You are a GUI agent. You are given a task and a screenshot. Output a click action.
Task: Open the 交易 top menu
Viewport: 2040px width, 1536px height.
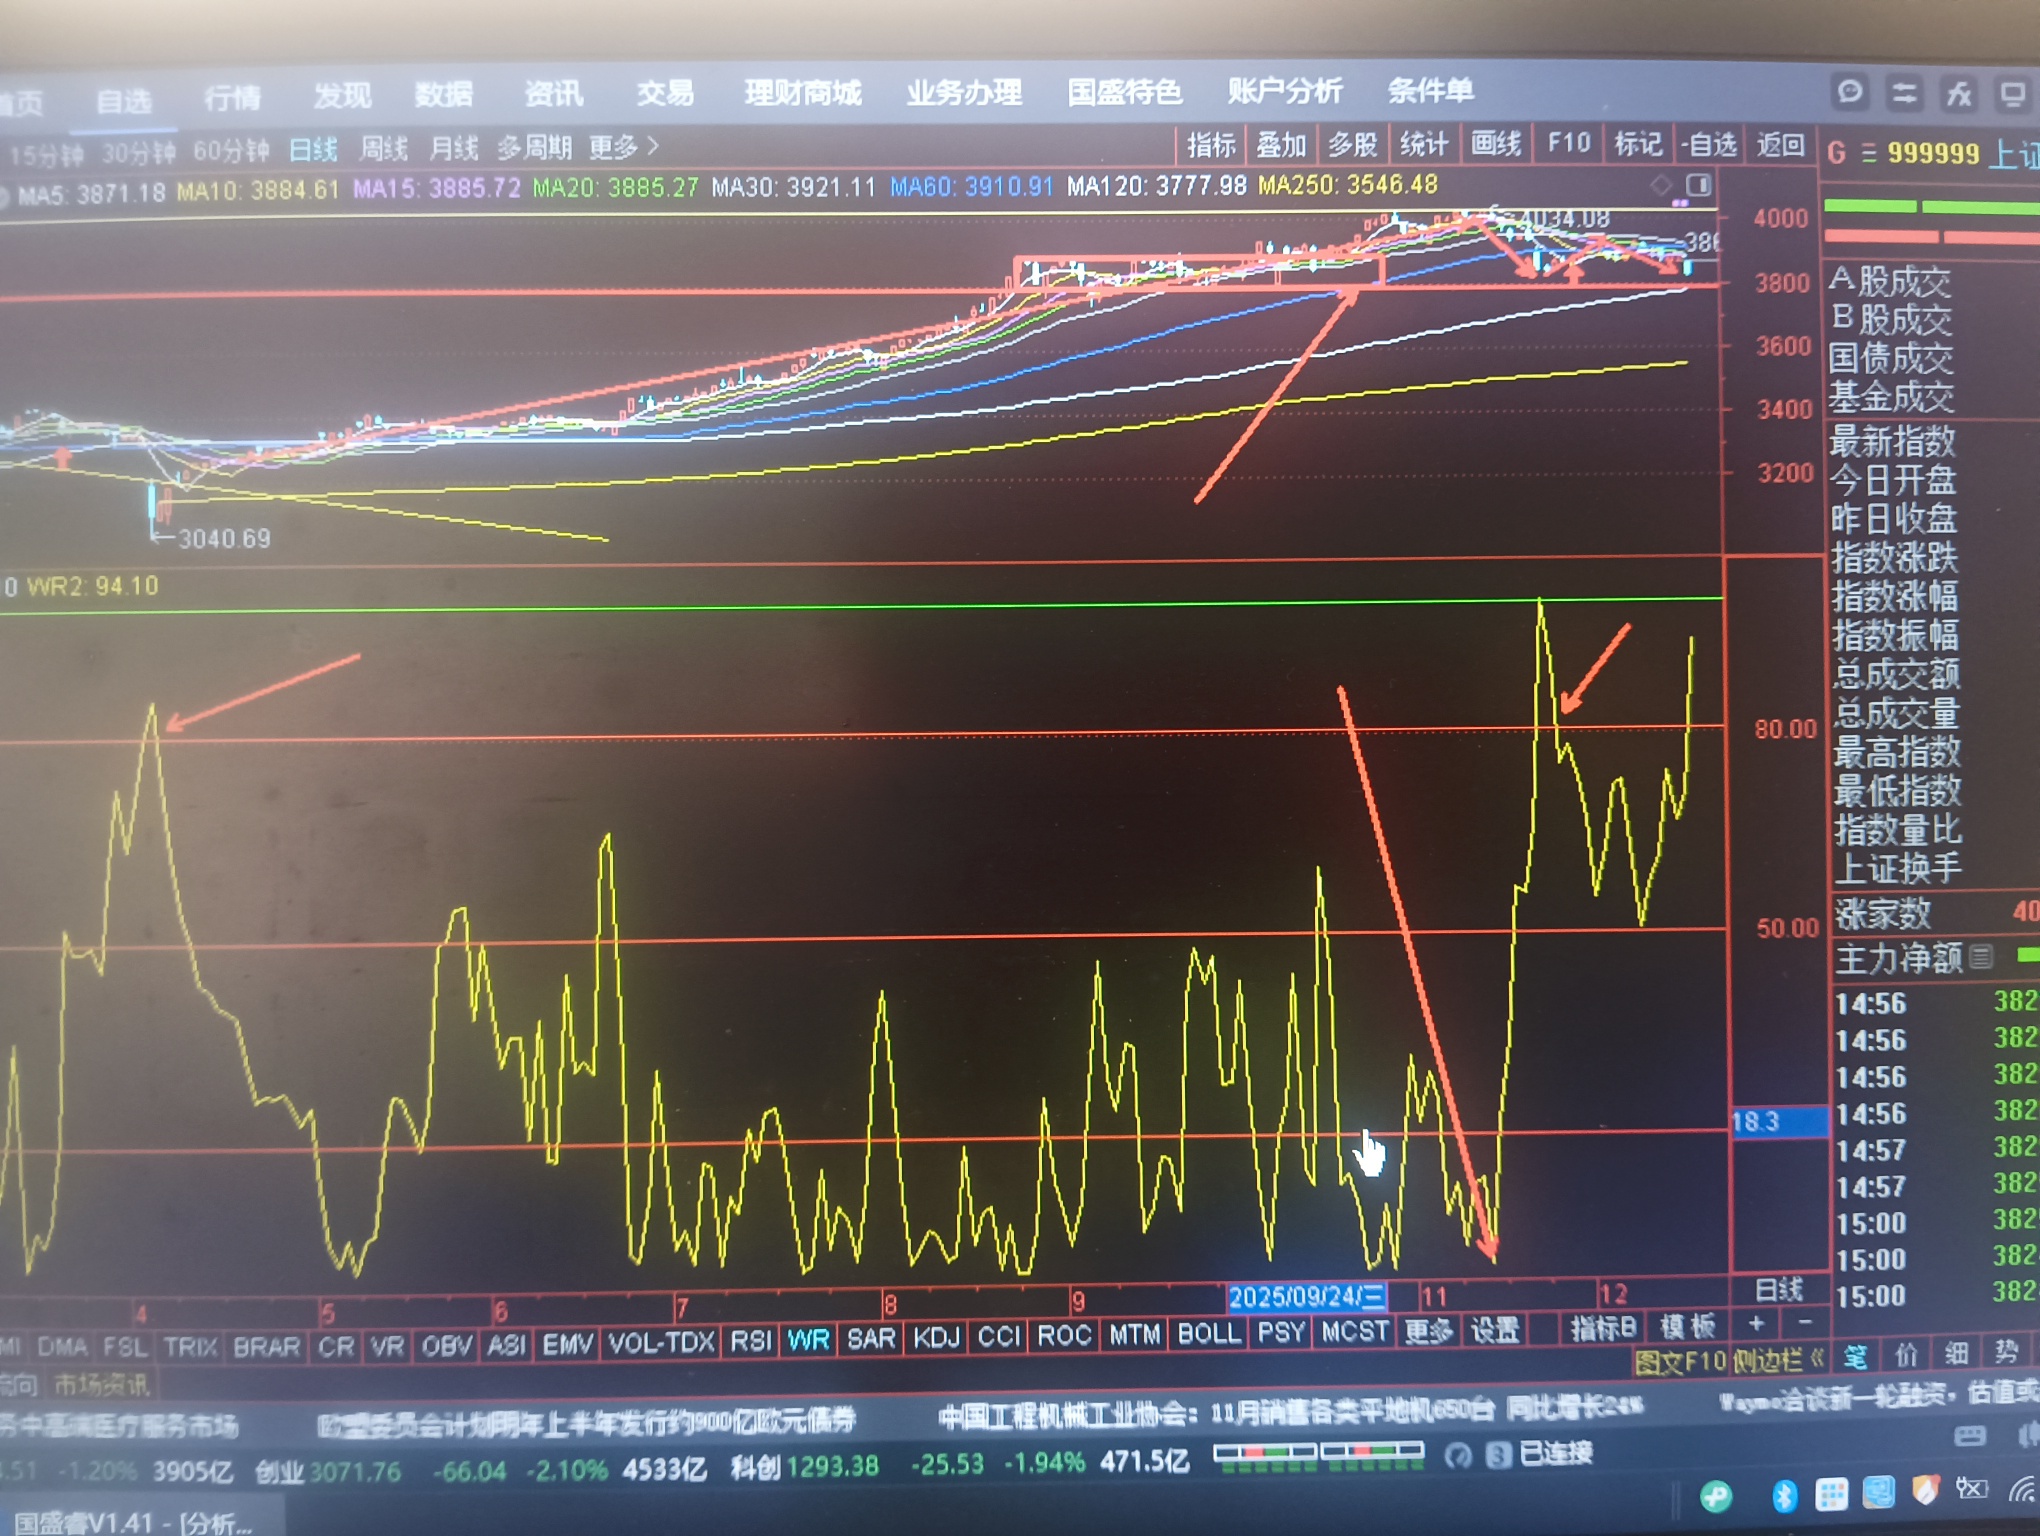pos(665,94)
